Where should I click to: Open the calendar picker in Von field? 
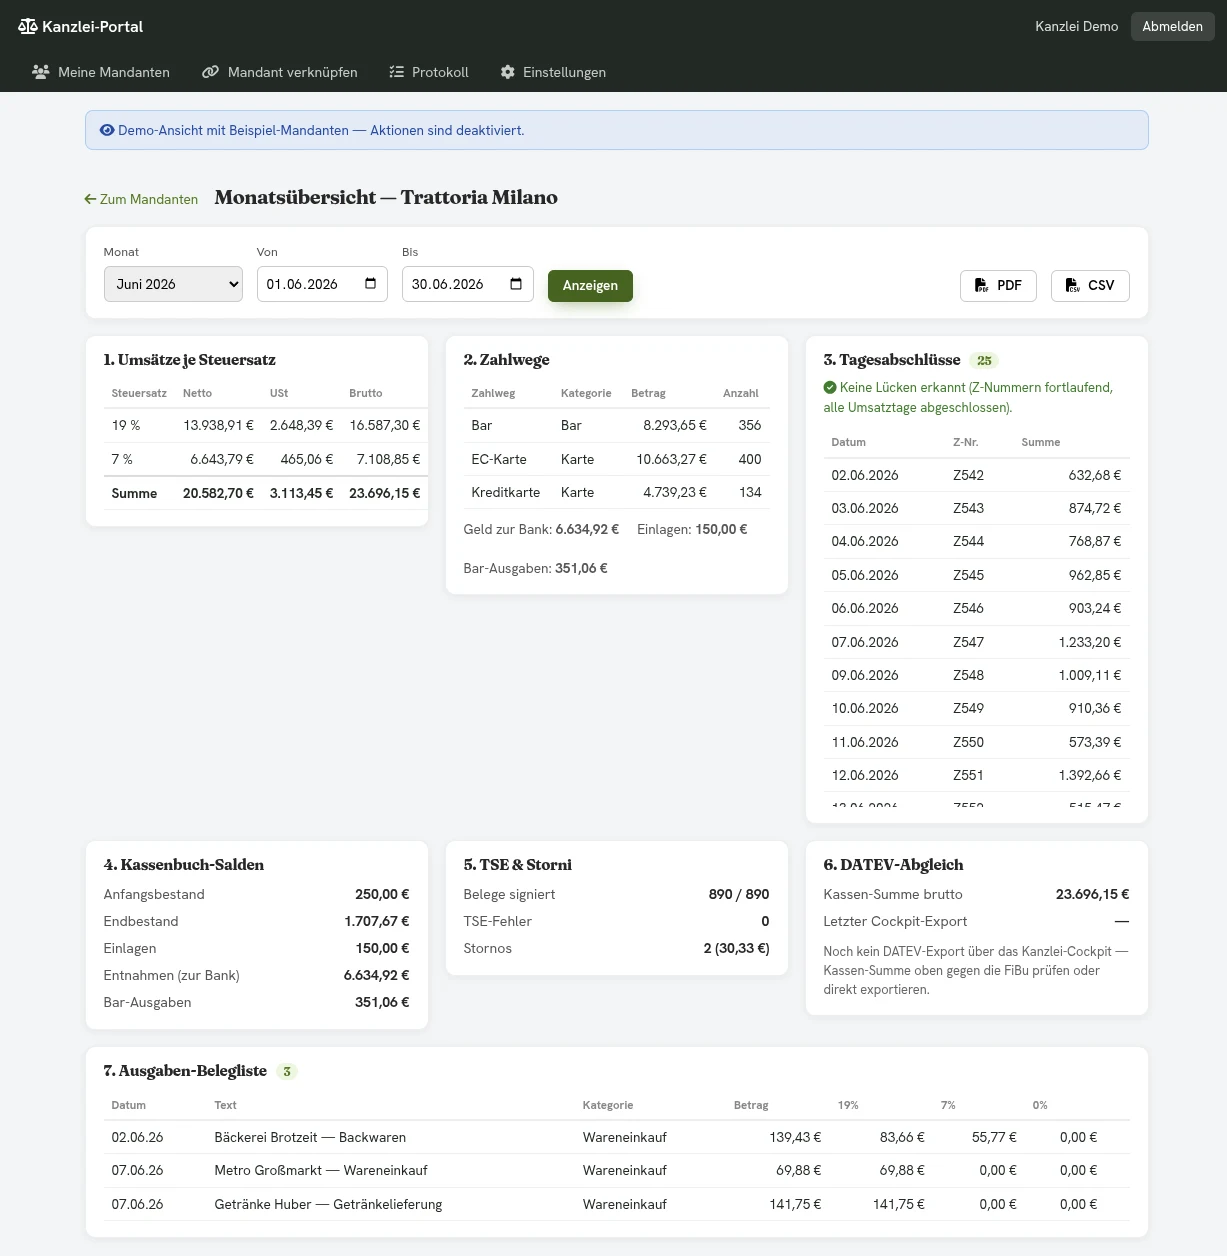coord(370,284)
